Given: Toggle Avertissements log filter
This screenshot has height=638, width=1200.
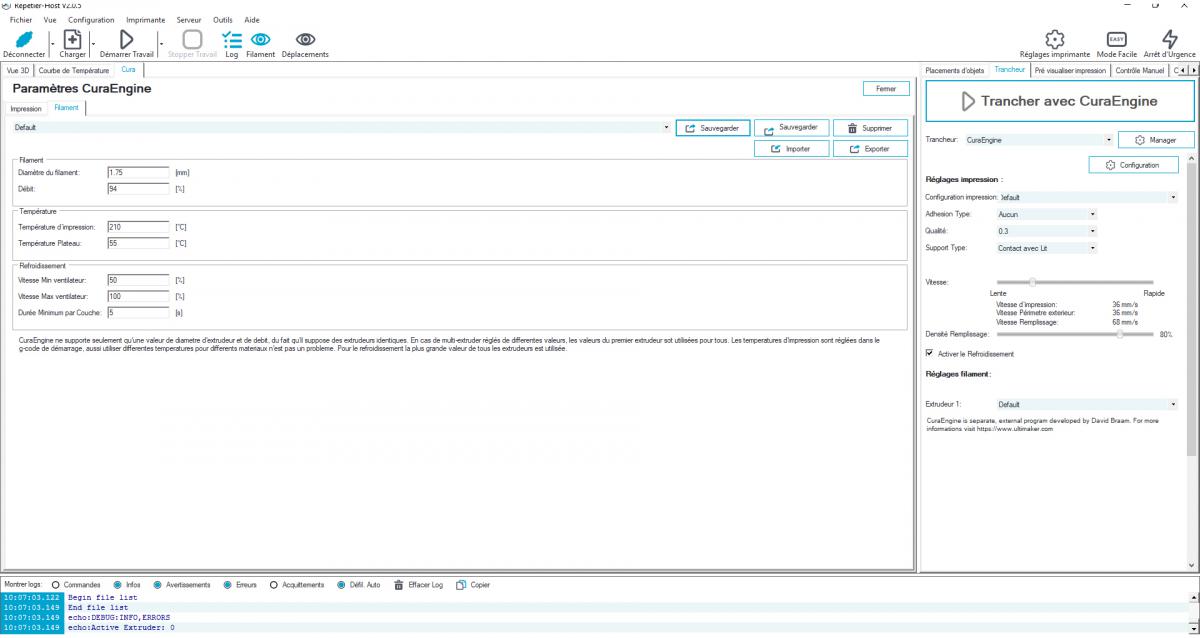Looking at the screenshot, I should pos(156,585).
